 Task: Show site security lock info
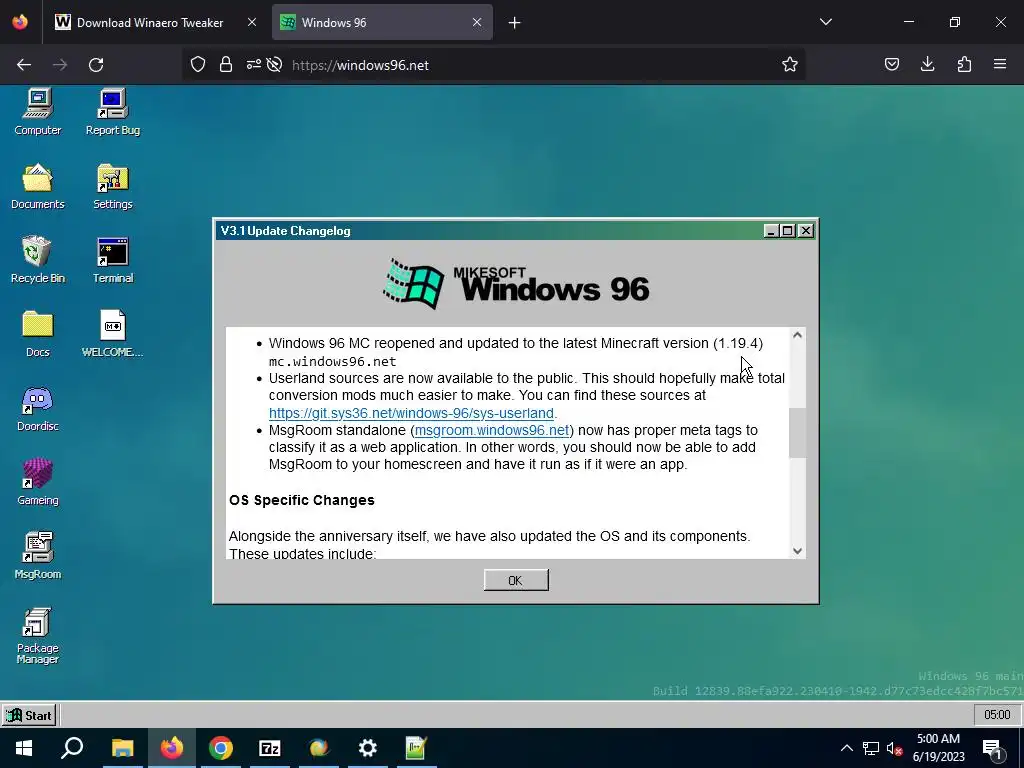tap(226, 64)
